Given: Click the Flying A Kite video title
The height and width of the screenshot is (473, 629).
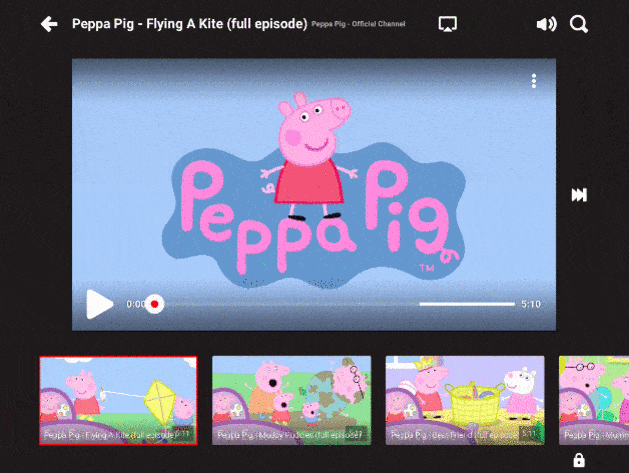Looking at the screenshot, I should pos(189,24).
